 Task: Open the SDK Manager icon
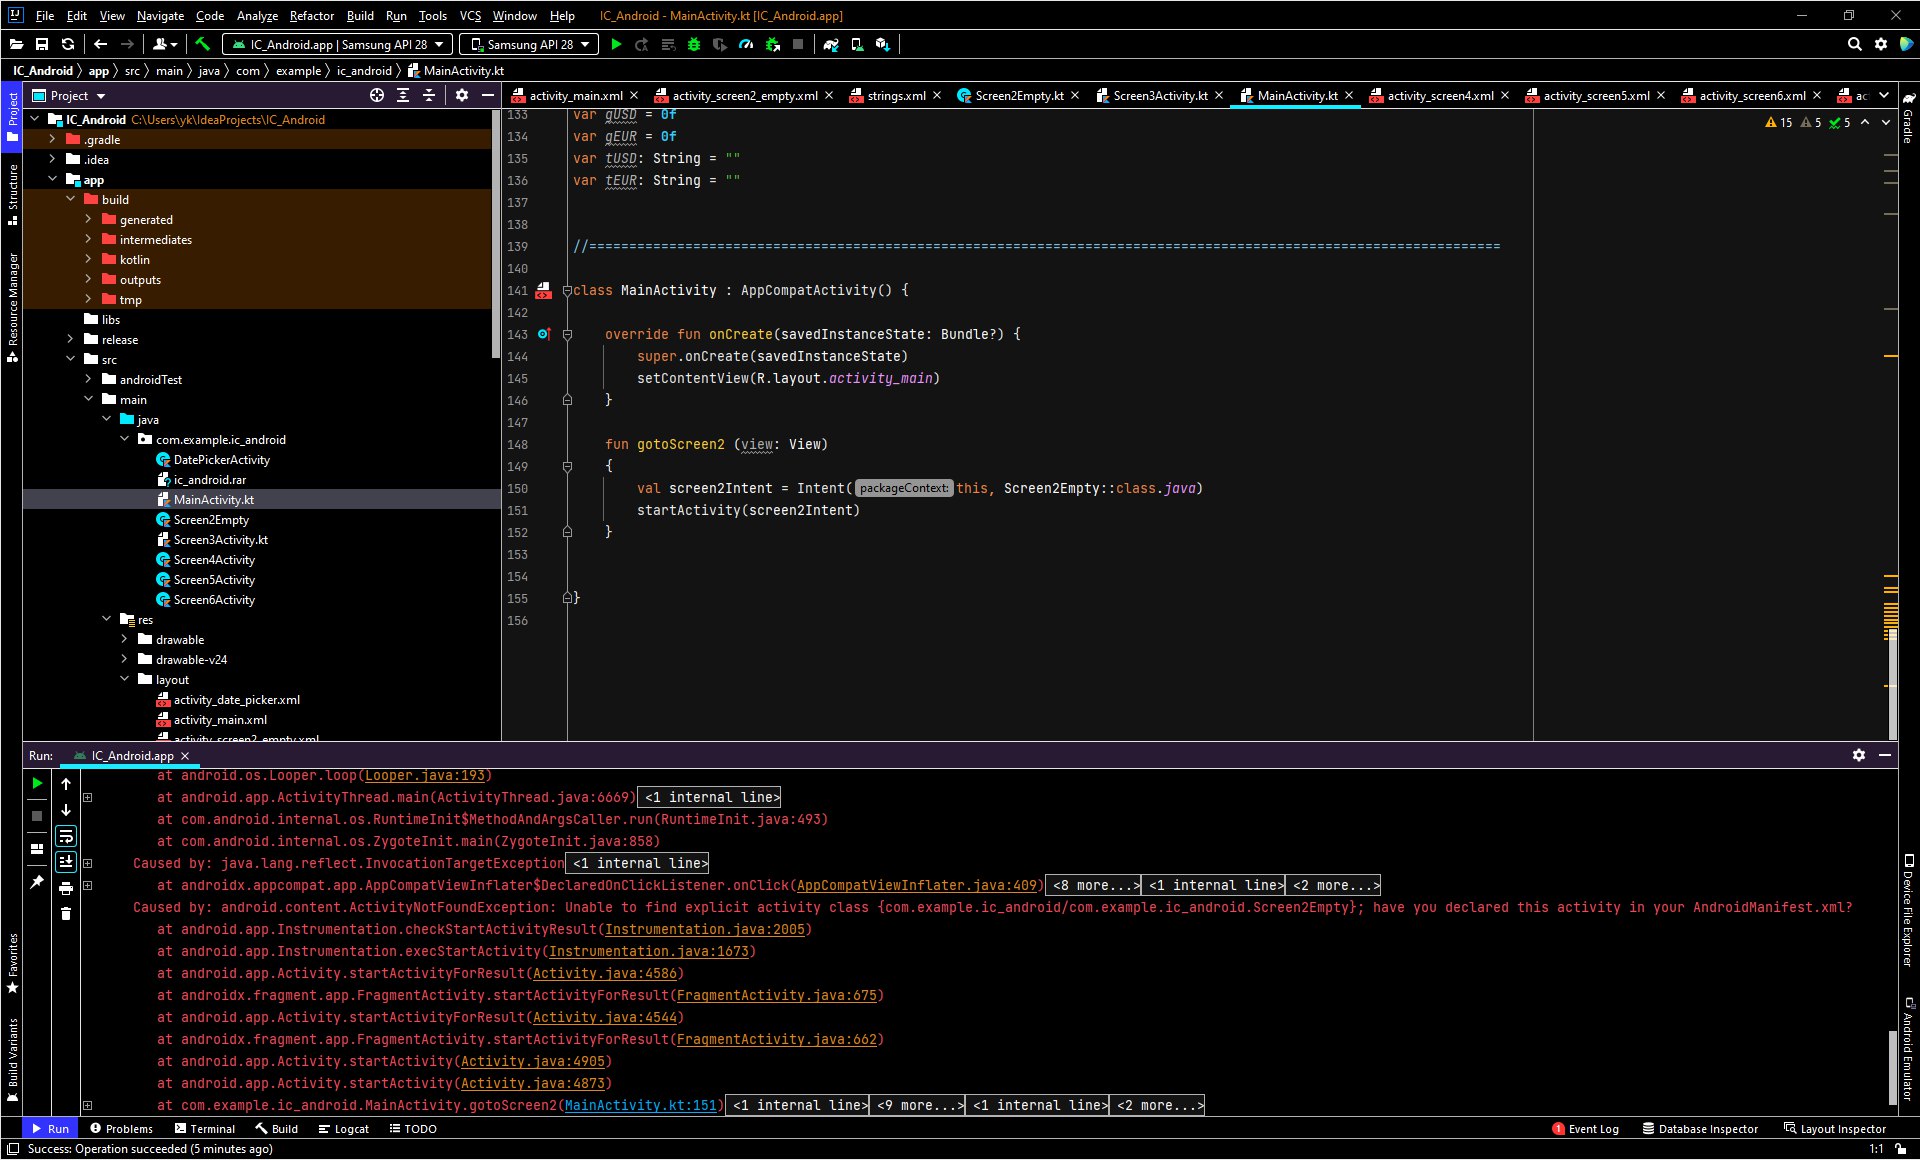tap(883, 44)
